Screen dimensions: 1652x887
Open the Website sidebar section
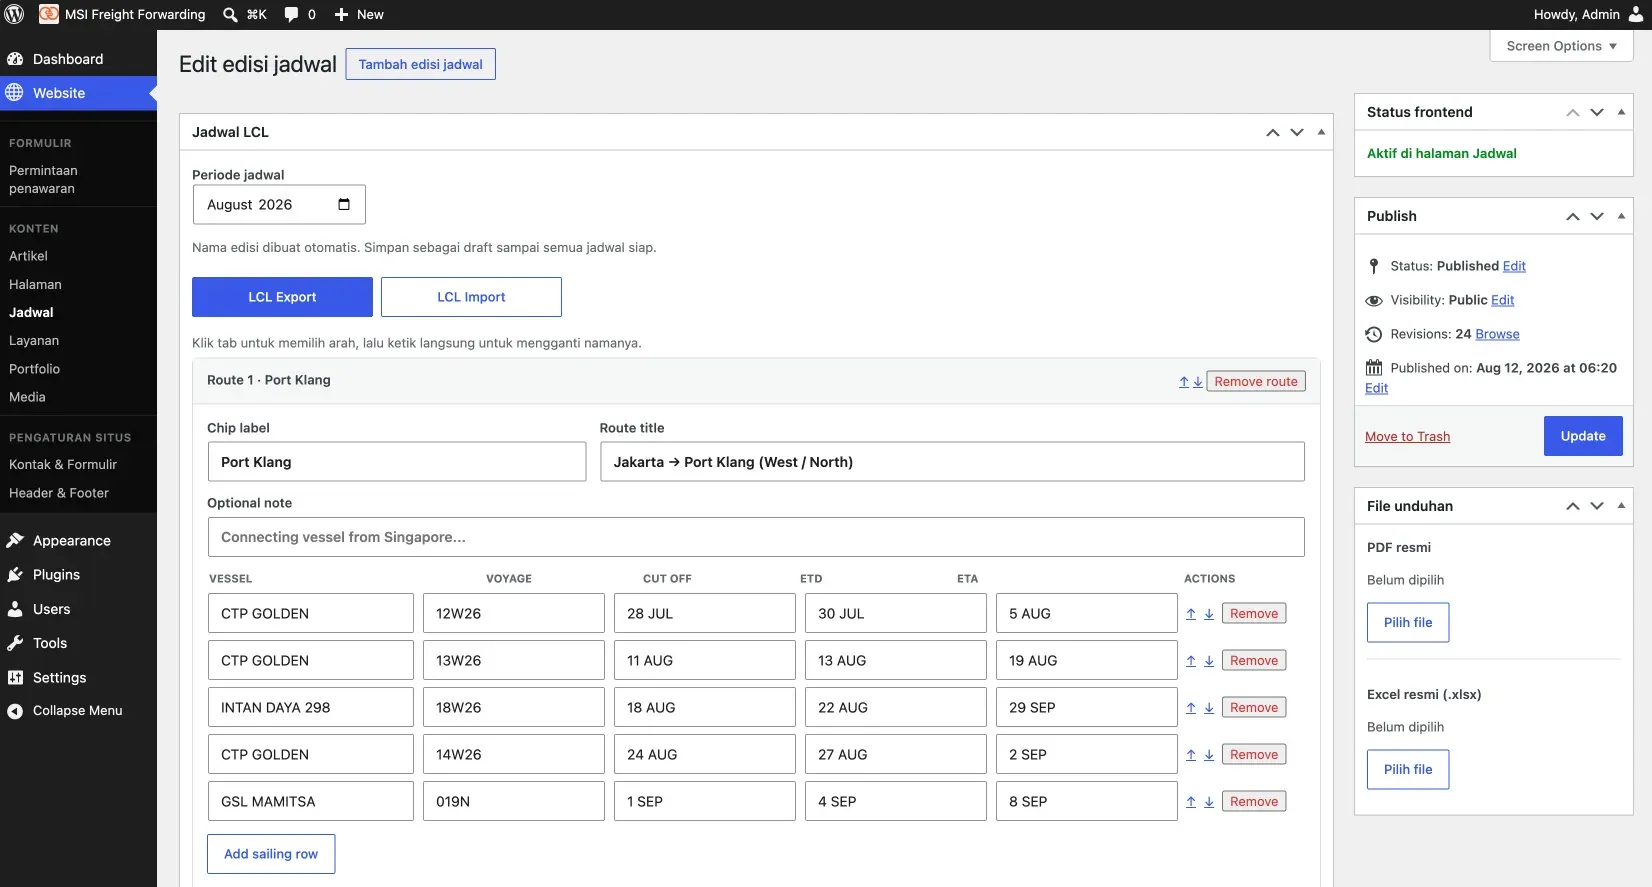78,93
